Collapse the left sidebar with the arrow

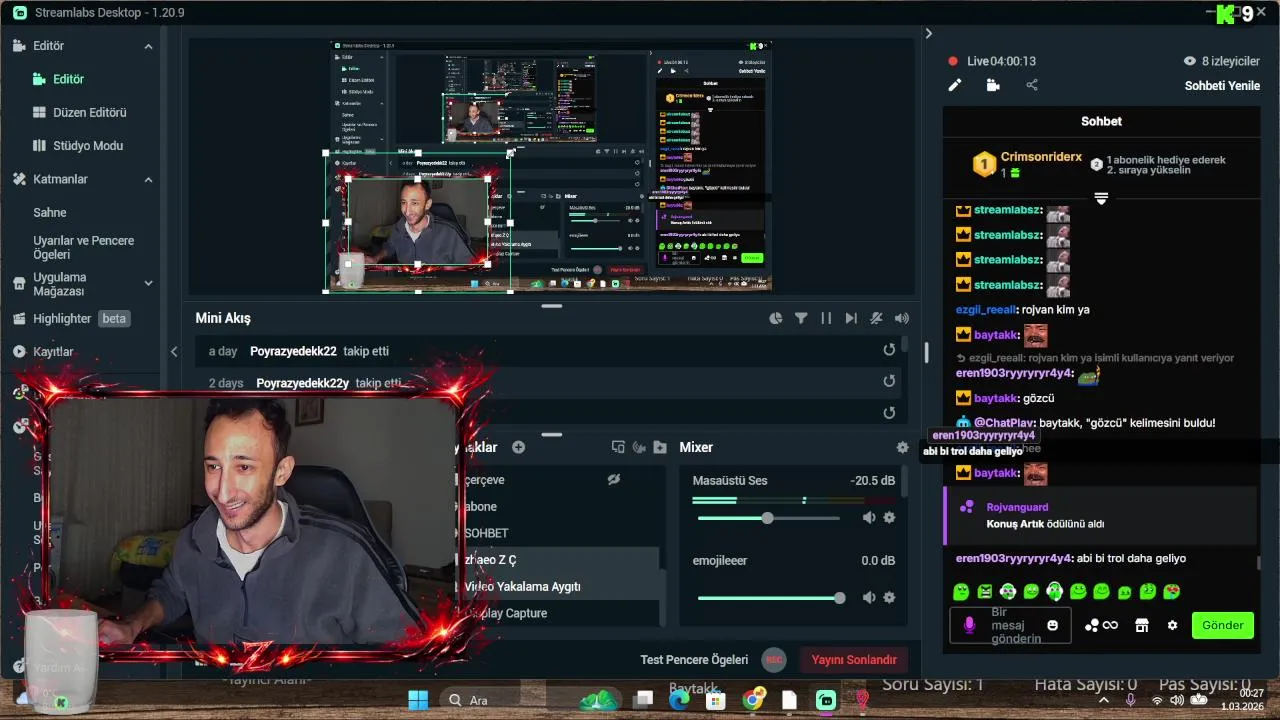pos(174,351)
